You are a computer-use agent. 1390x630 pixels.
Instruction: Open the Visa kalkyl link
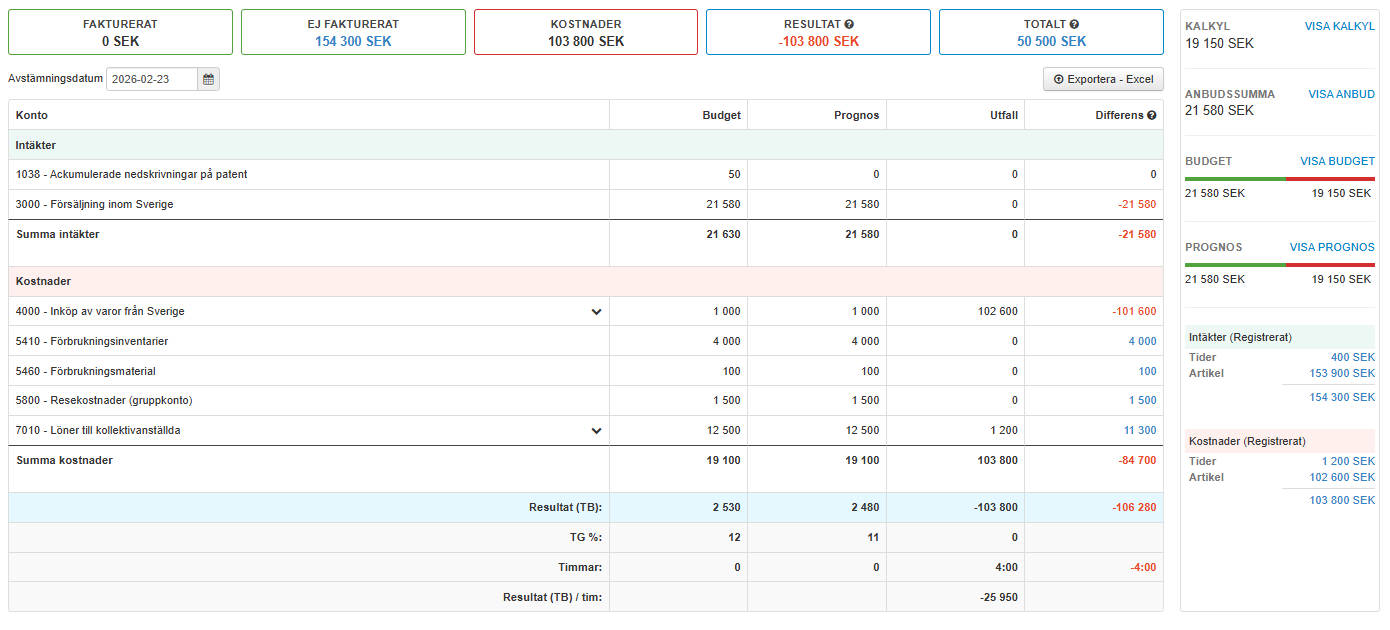[1339, 26]
